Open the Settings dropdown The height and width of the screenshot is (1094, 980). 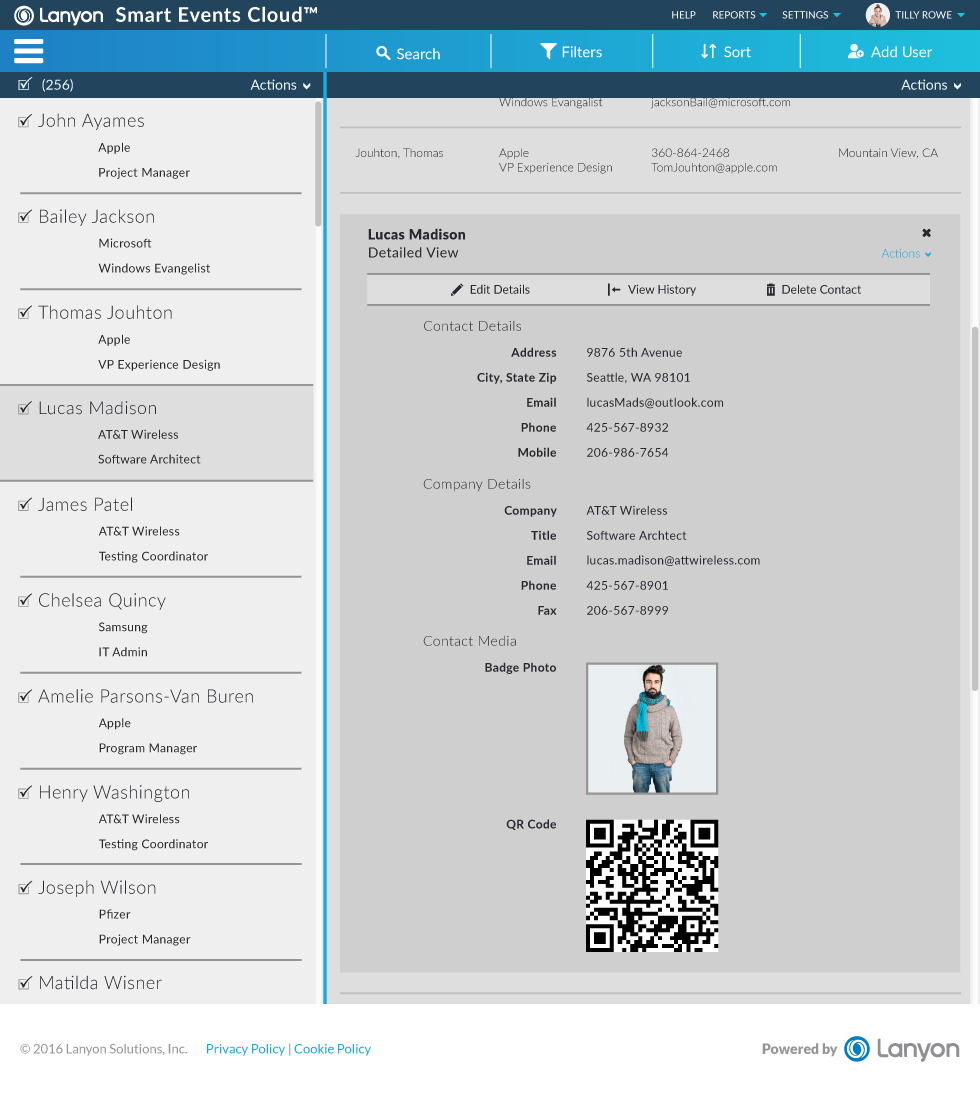(811, 15)
